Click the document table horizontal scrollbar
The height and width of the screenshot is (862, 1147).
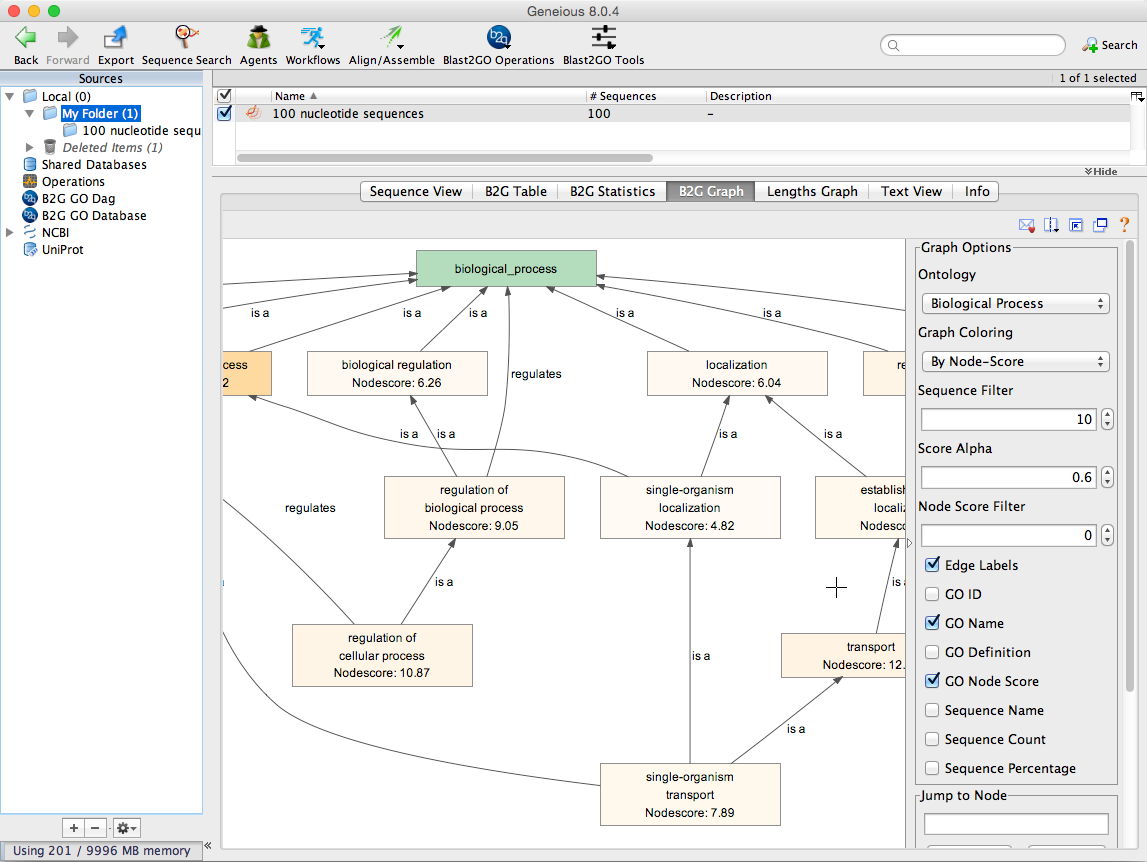pos(445,158)
